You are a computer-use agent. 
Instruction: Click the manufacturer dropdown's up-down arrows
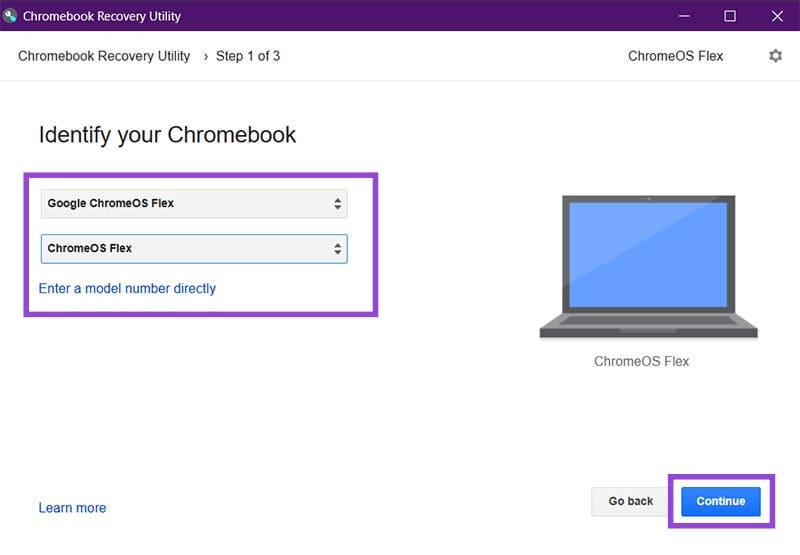click(x=338, y=203)
